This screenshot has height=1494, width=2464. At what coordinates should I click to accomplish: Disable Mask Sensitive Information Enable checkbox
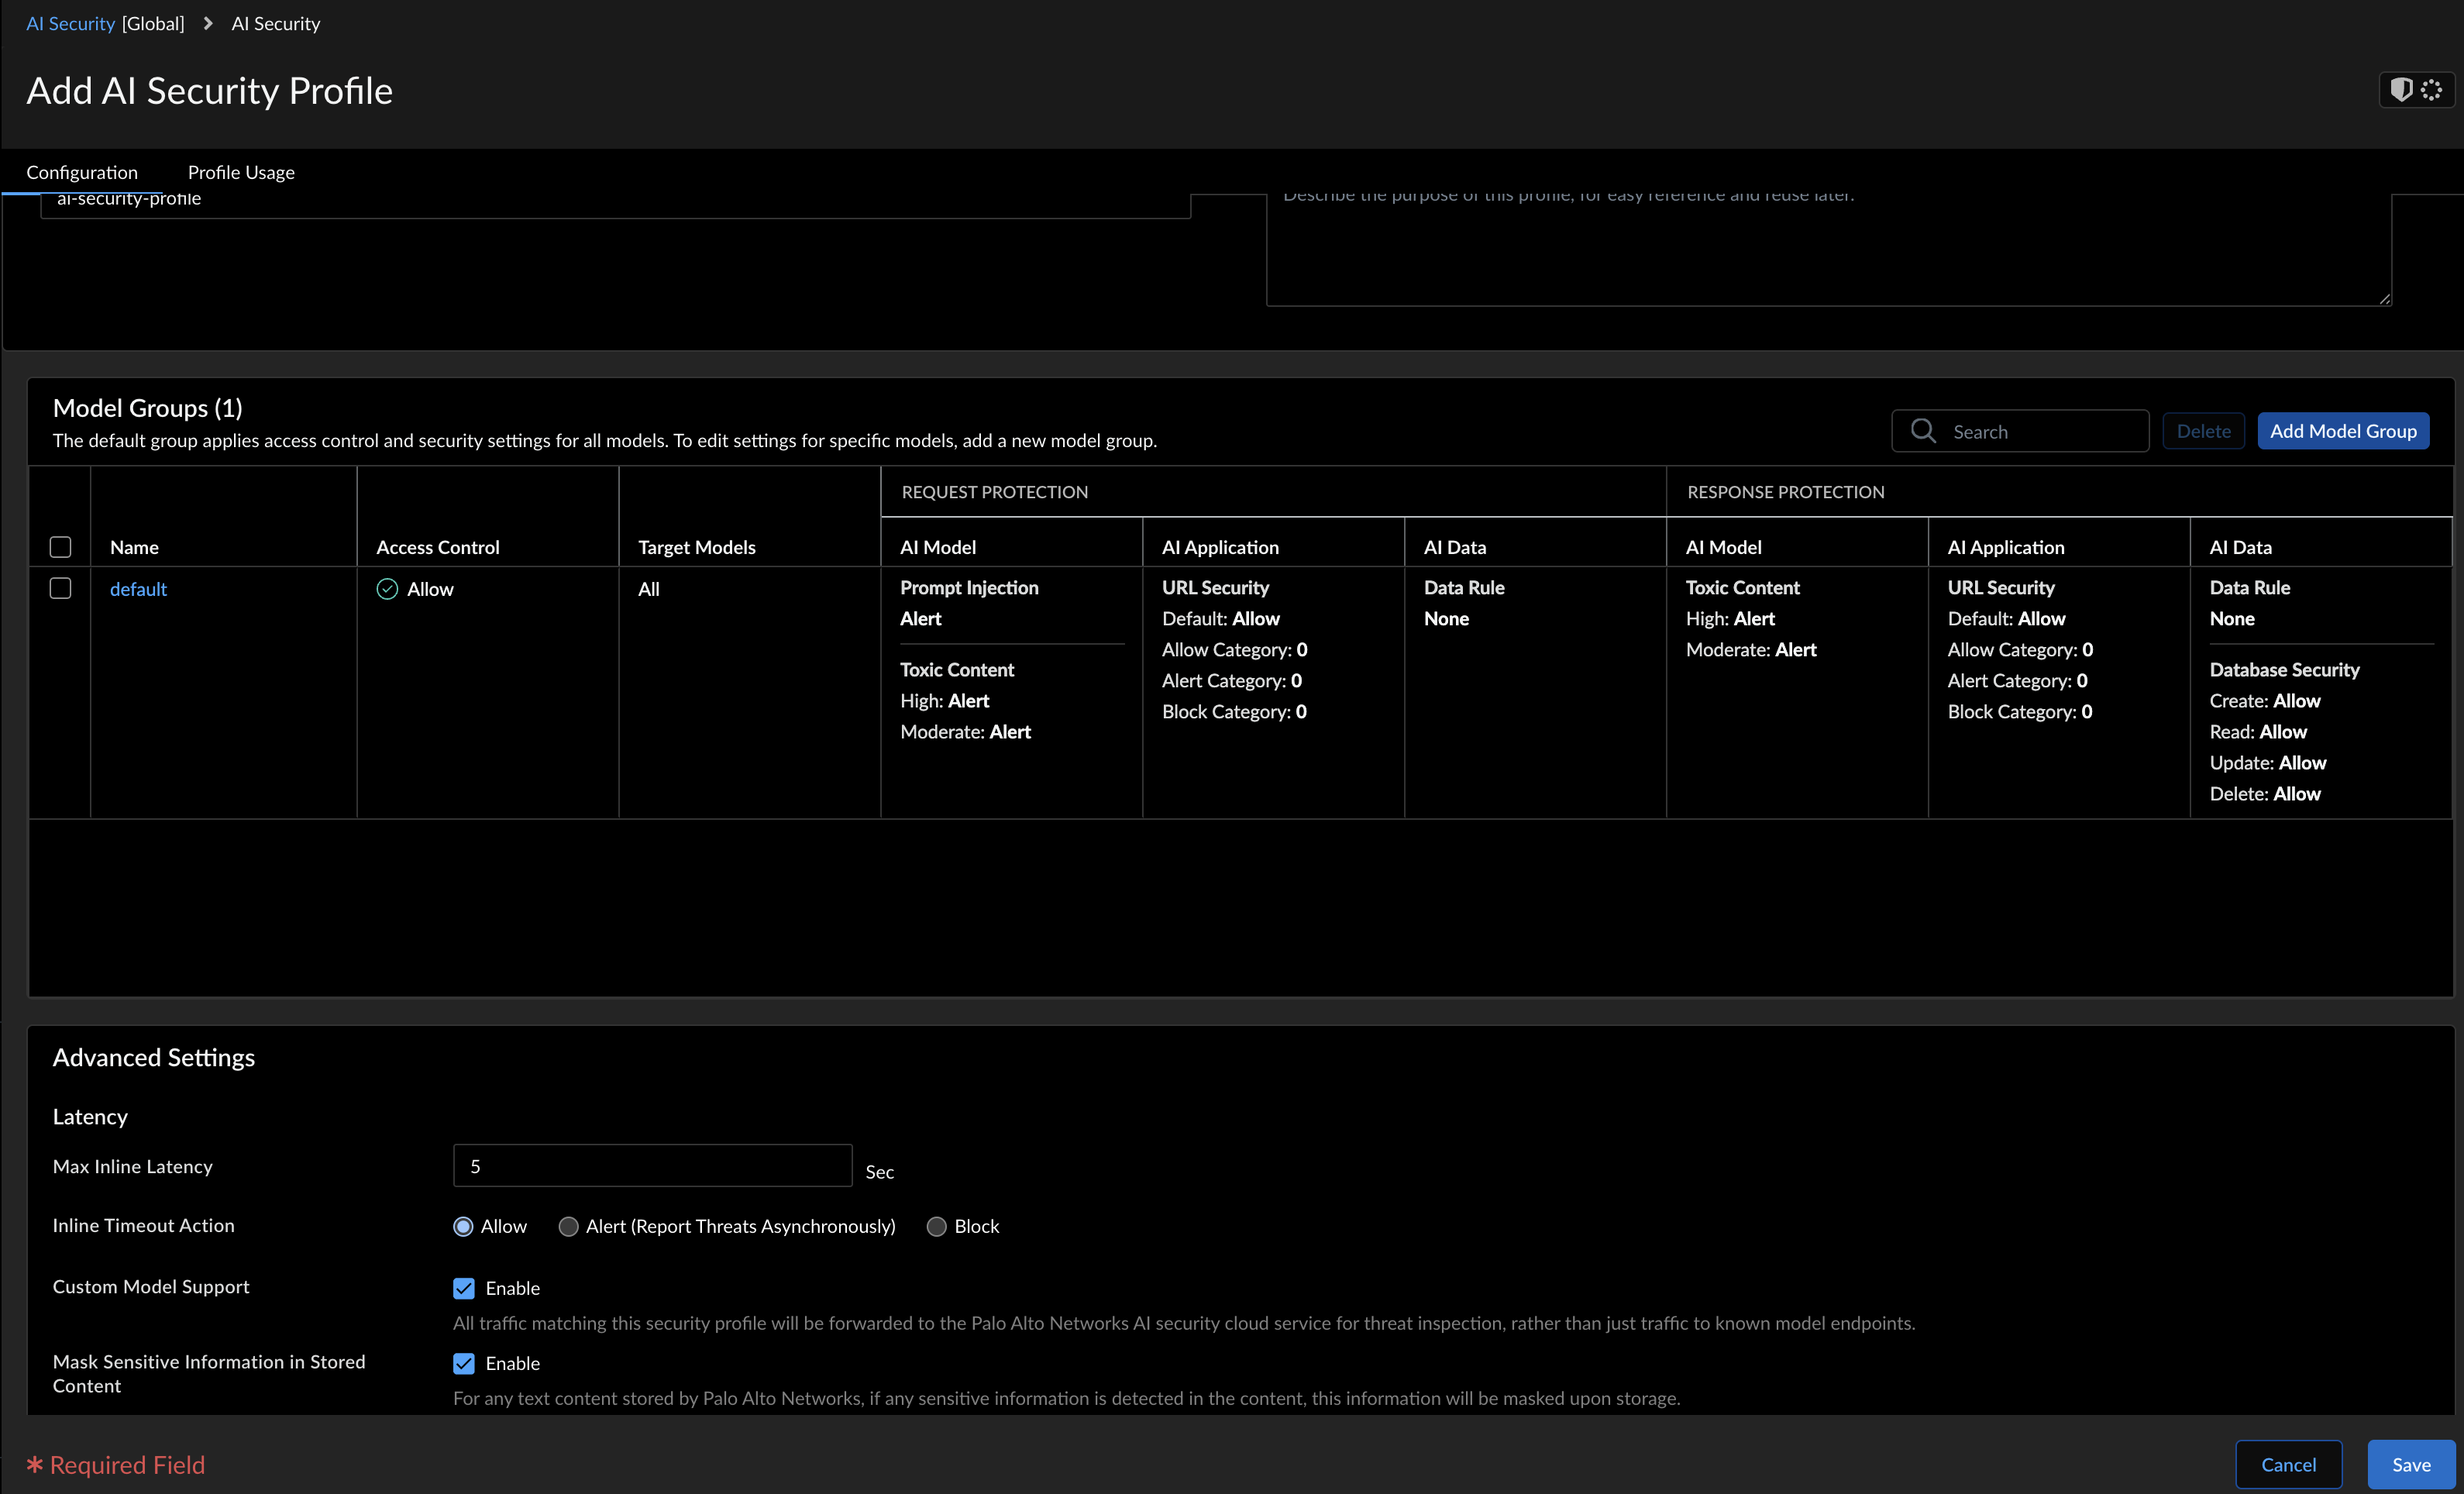(x=464, y=1363)
